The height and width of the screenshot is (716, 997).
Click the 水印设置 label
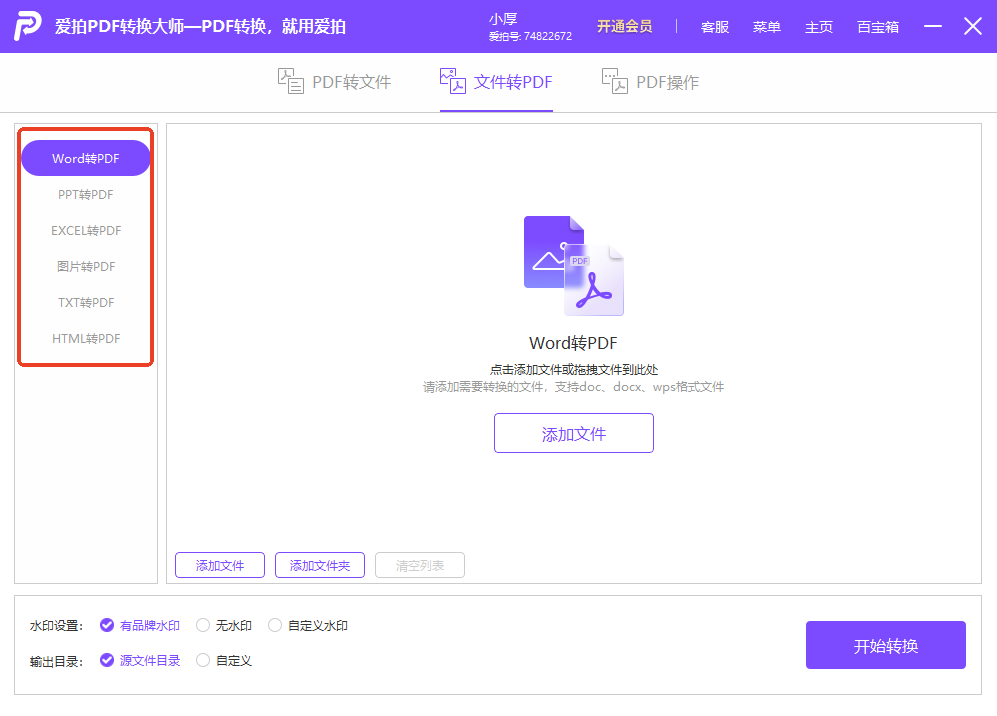(x=57, y=626)
